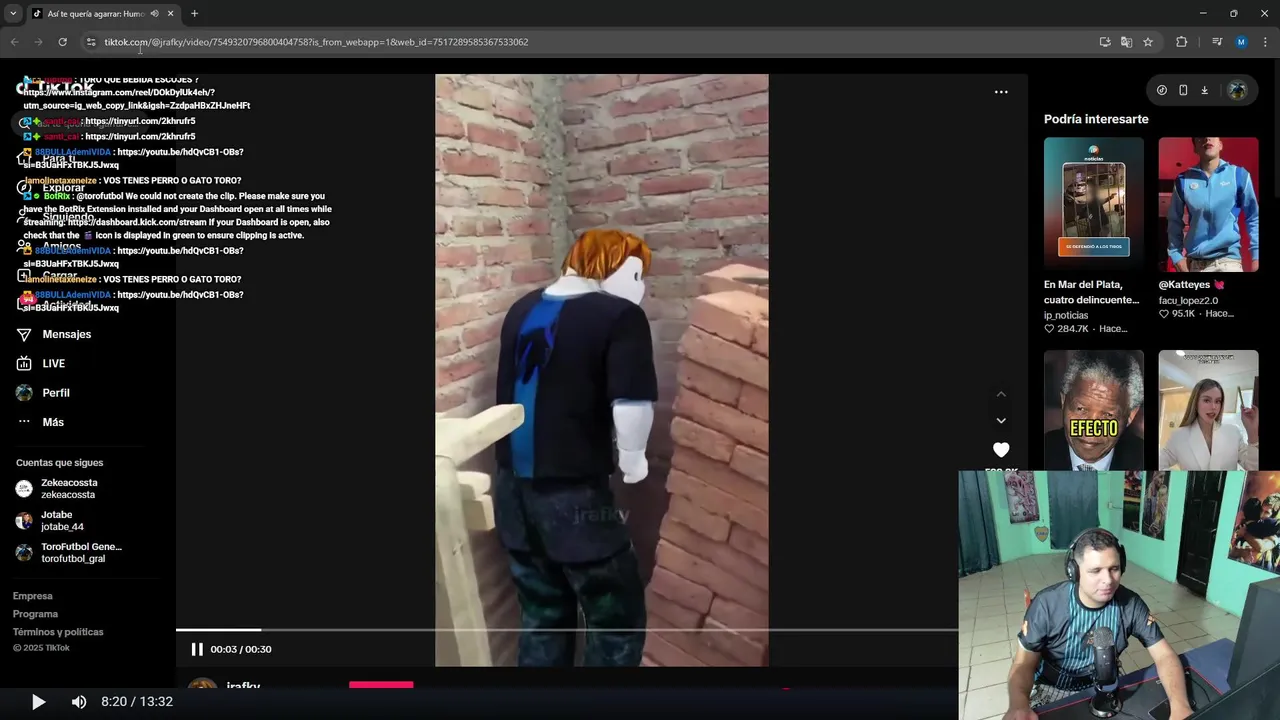
Task: Open a new browser tab
Action: [194, 14]
